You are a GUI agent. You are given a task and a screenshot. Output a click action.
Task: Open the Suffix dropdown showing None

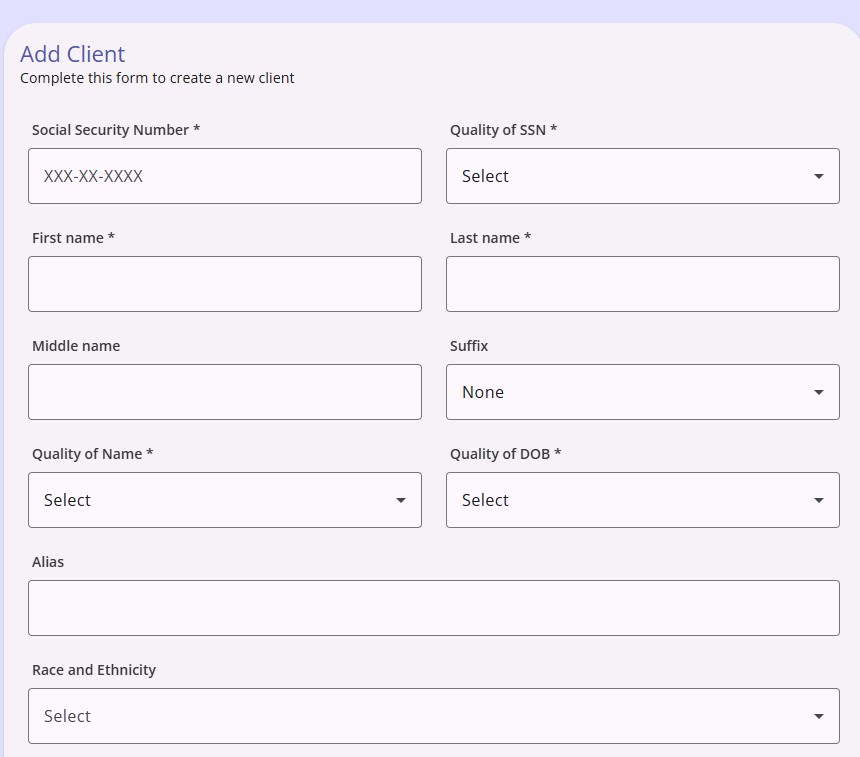point(643,392)
